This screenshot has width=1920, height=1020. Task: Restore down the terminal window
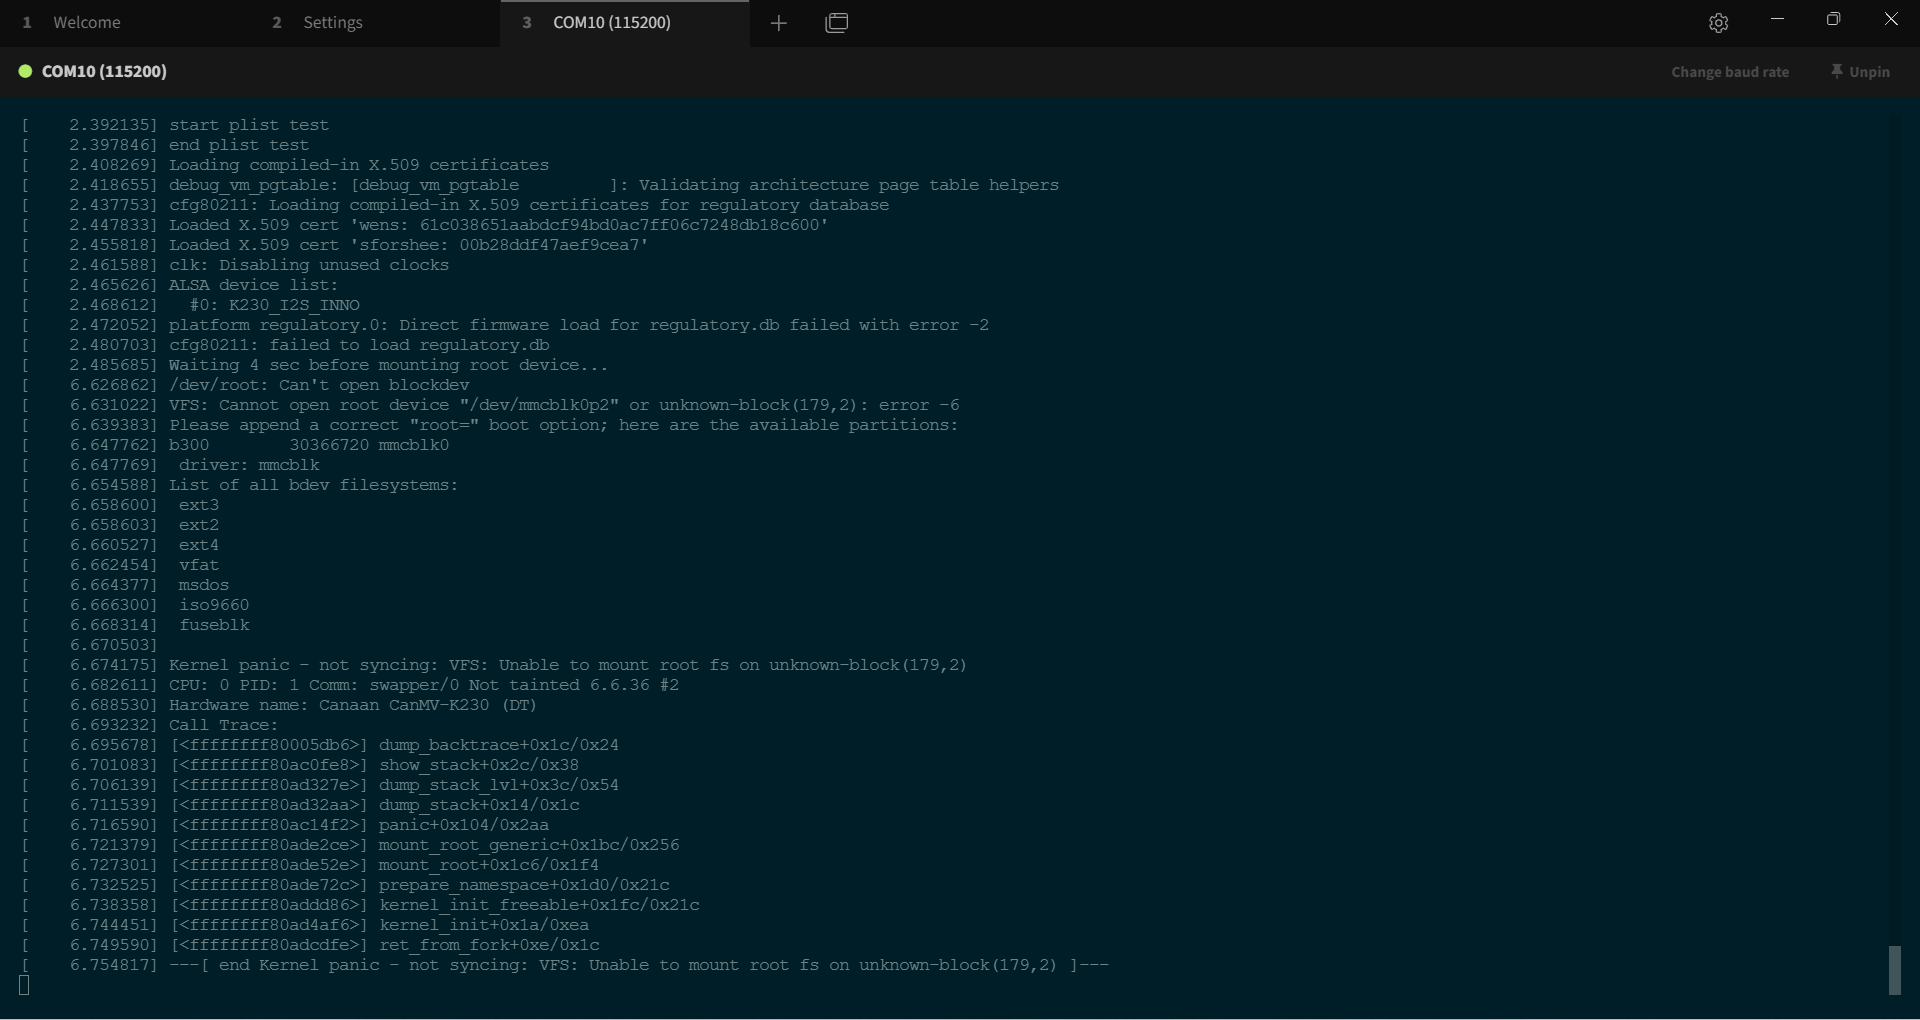[x=1833, y=20]
